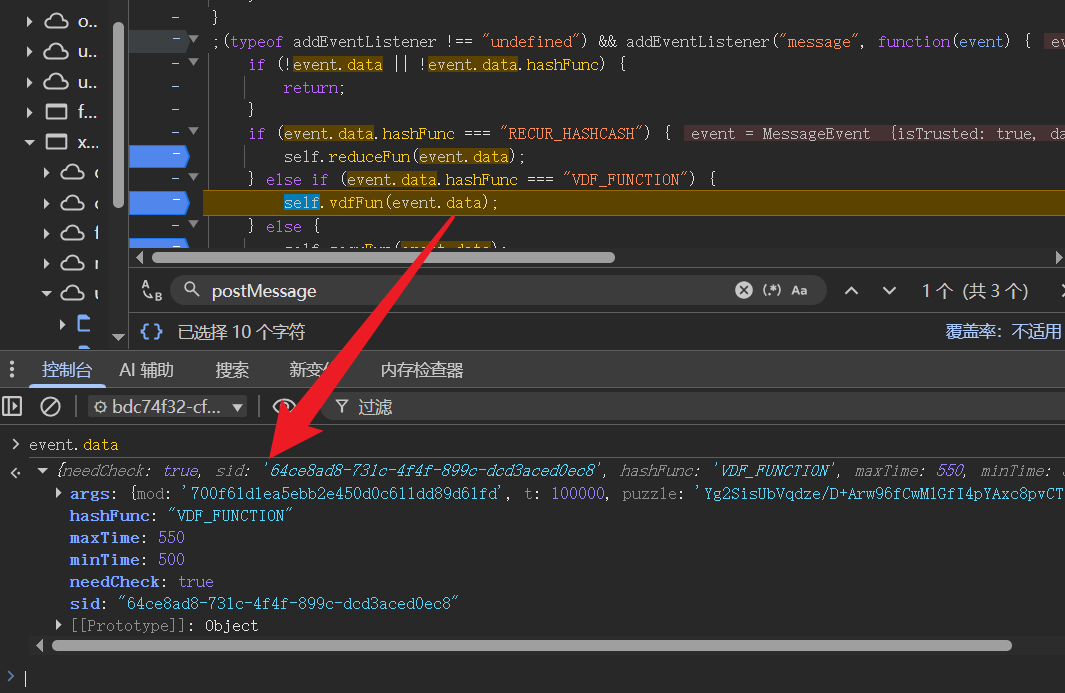1065x693 pixels.
Task: Click the 覆盖率: 不适用 status text
Action: [1003, 332]
